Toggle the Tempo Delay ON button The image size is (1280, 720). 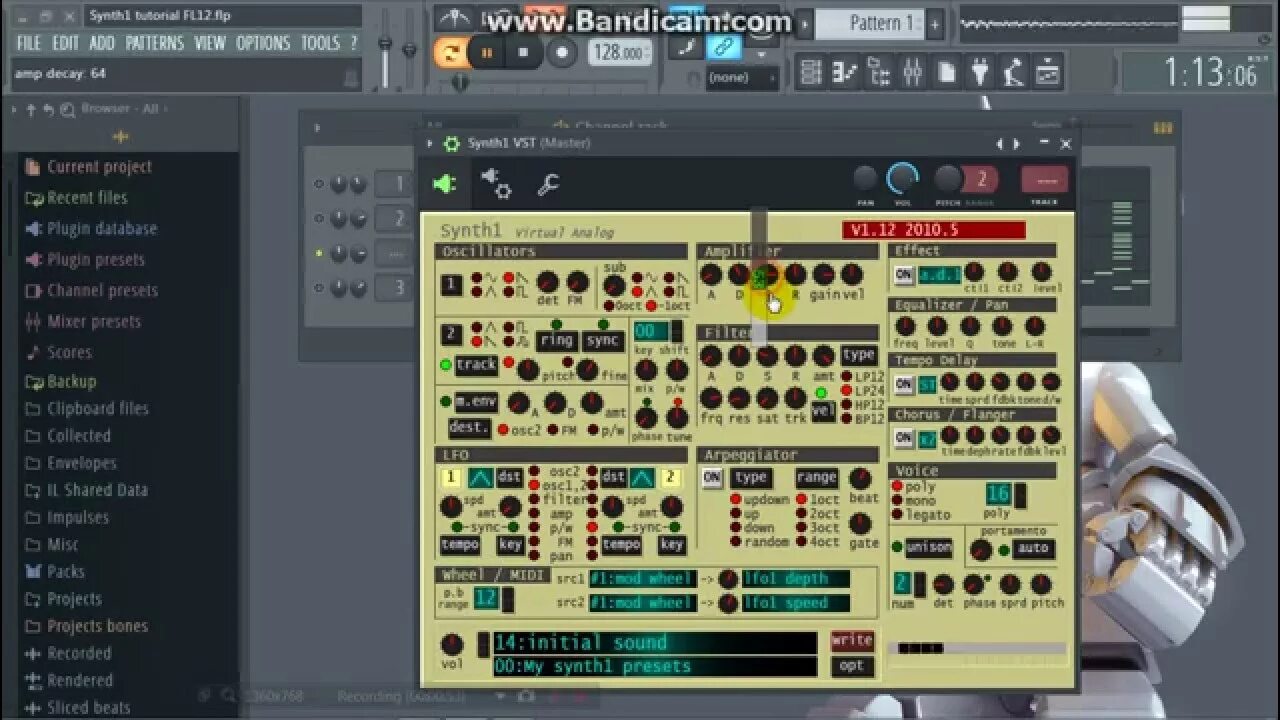point(904,384)
